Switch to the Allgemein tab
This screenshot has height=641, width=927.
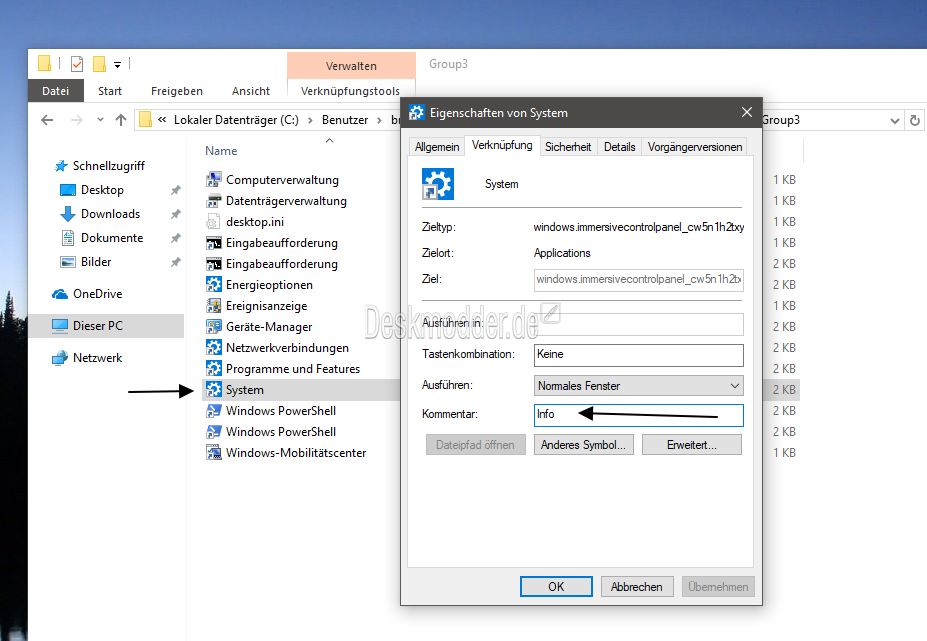coord(437,147)
